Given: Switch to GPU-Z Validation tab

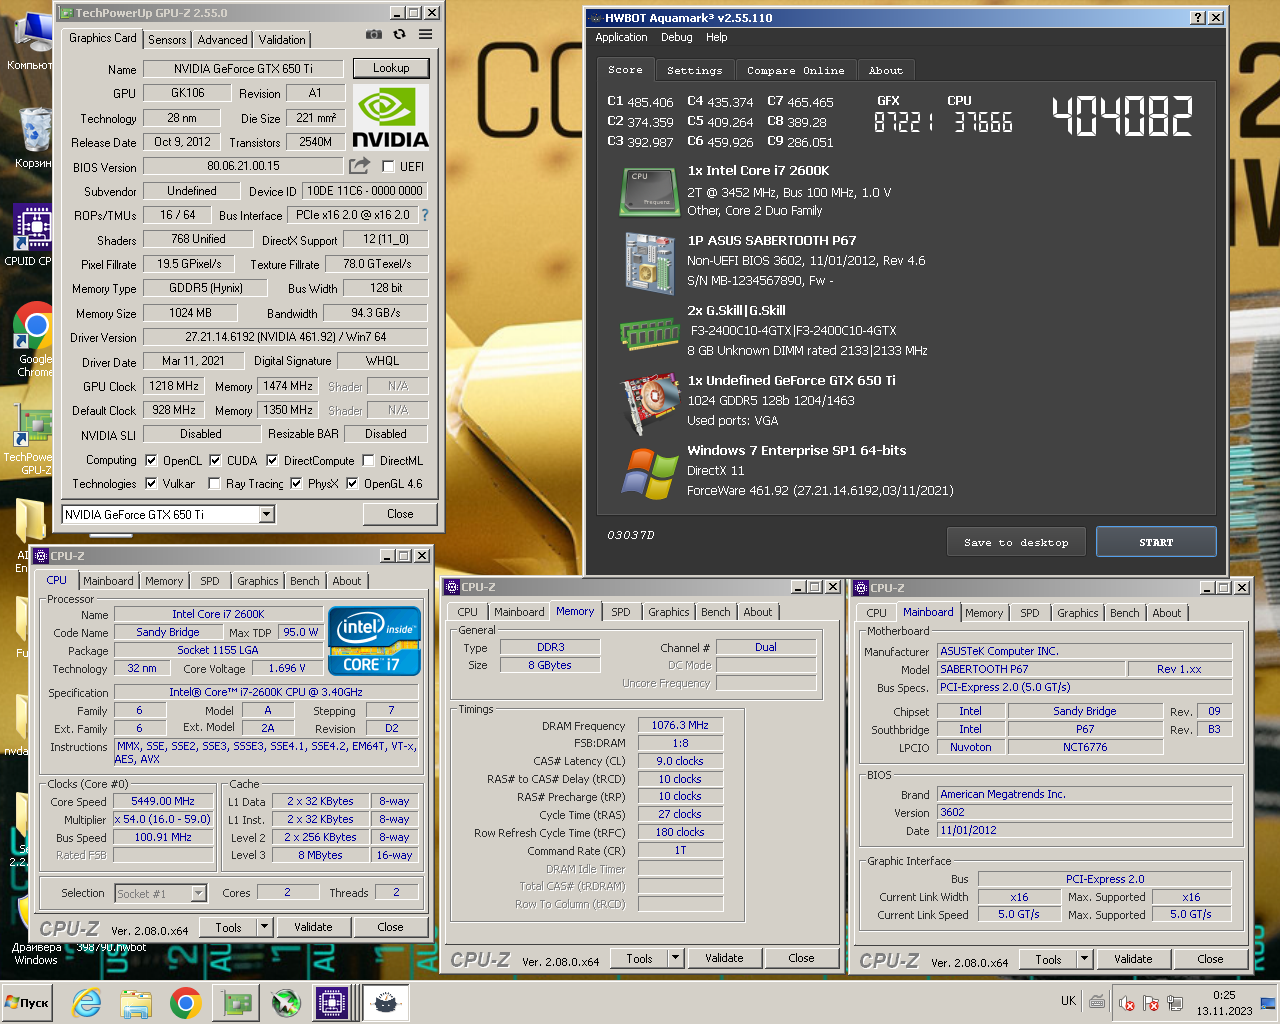Looking at the screenshot, I should pos(282,40).
